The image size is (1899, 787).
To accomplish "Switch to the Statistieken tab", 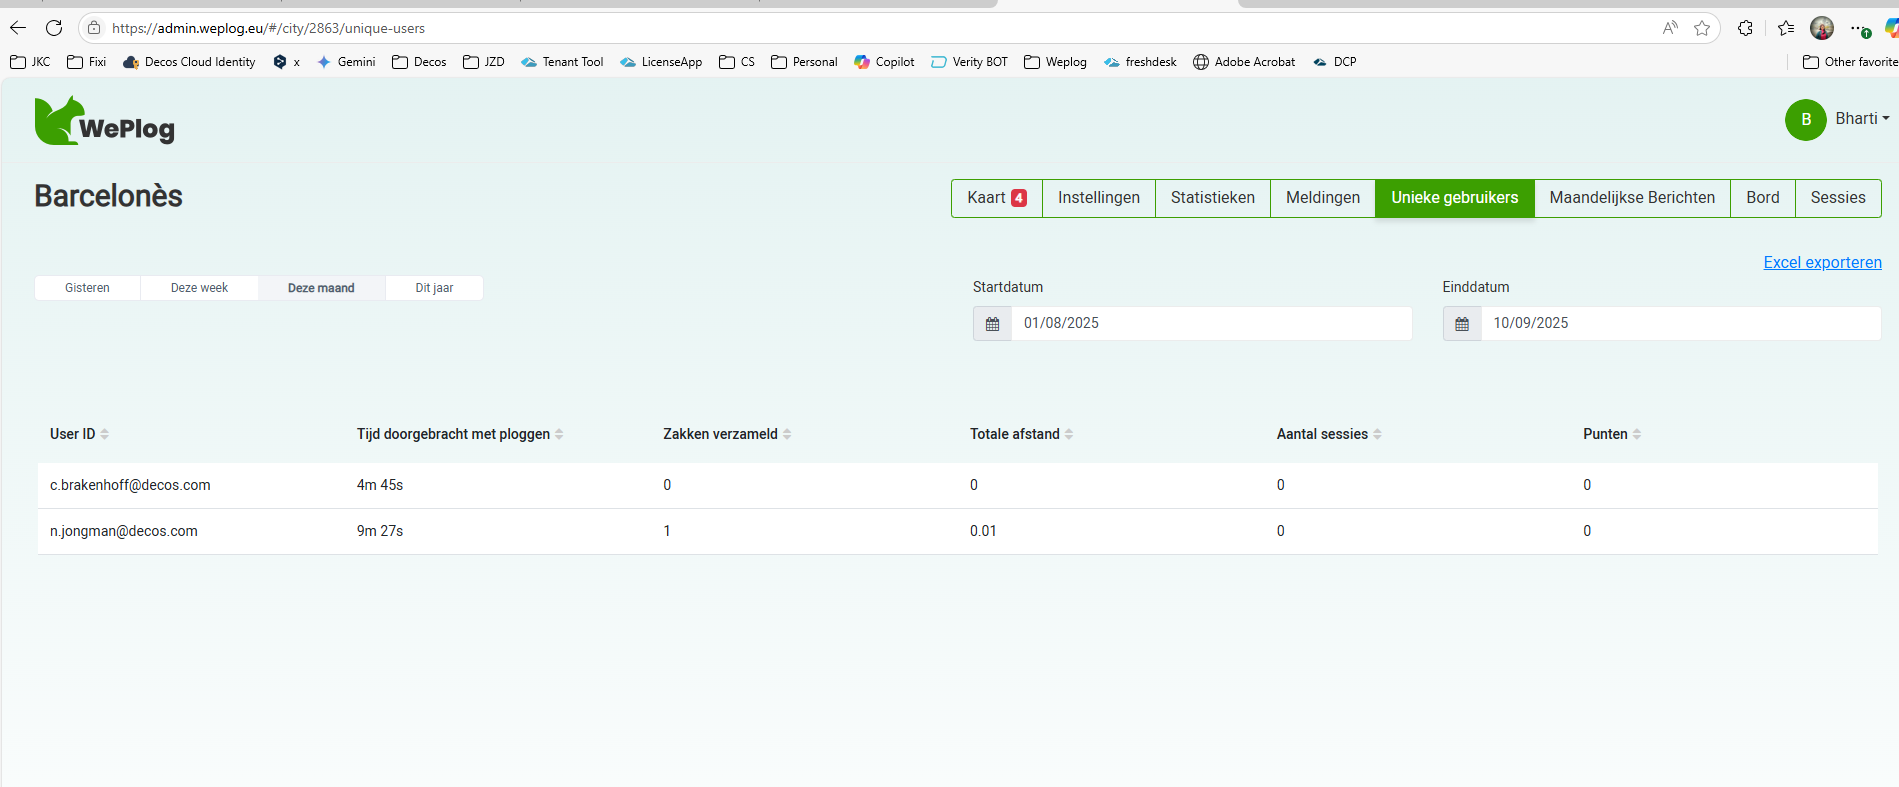I will tap(1212, 198).
